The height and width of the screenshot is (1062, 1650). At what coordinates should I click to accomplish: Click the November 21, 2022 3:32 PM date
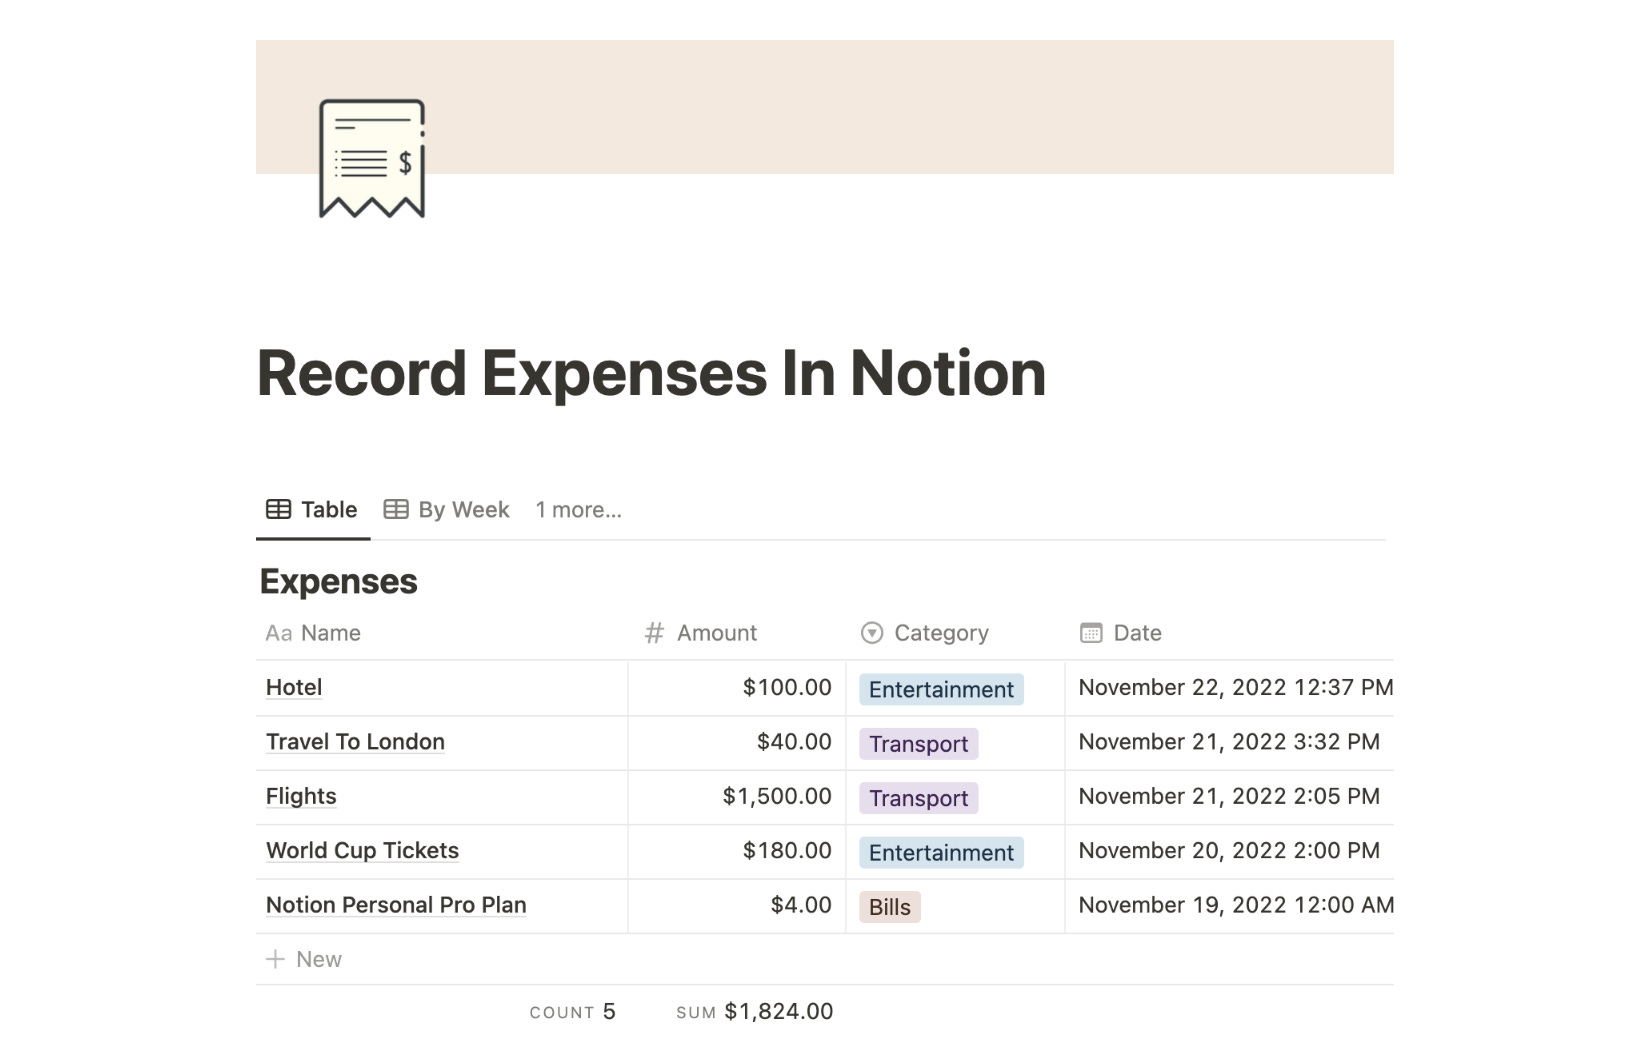click(1229, 742)
